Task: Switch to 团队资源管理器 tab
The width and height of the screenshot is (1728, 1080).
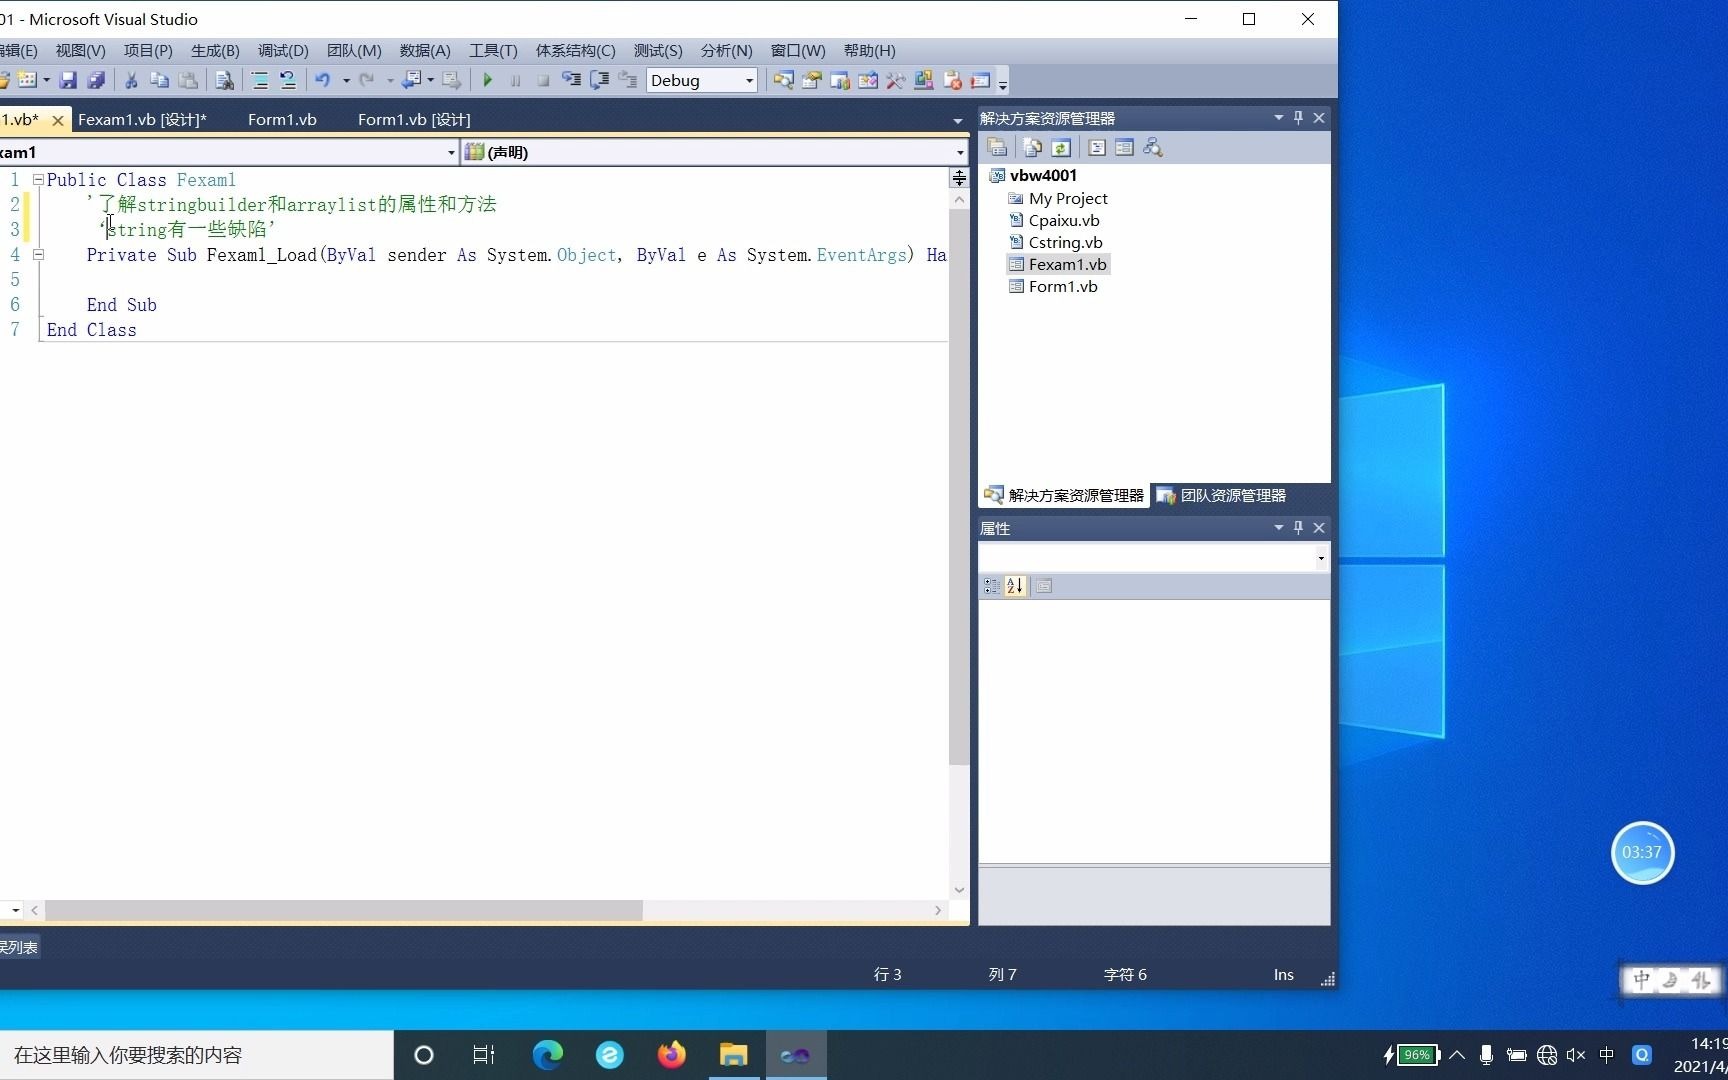Action: (1221, 496)
